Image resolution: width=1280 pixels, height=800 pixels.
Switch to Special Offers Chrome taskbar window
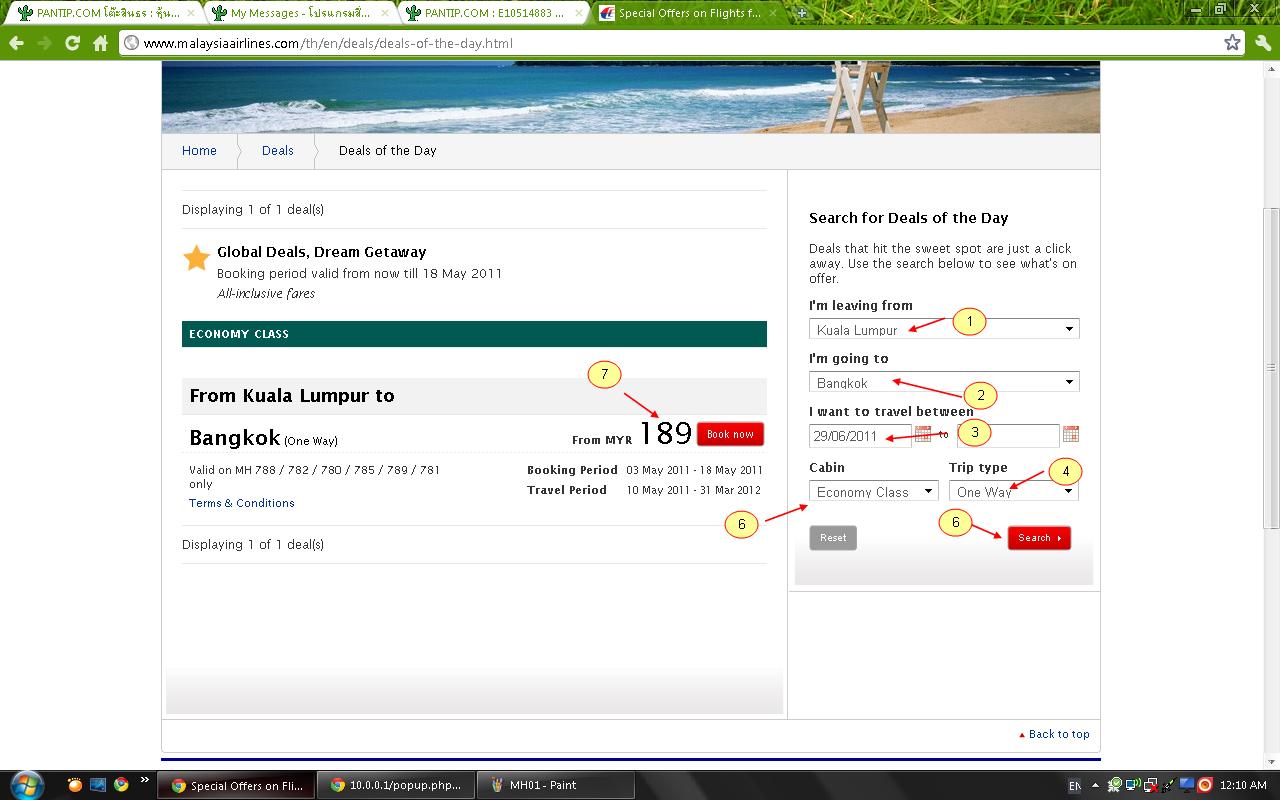[x=237, y=785]
